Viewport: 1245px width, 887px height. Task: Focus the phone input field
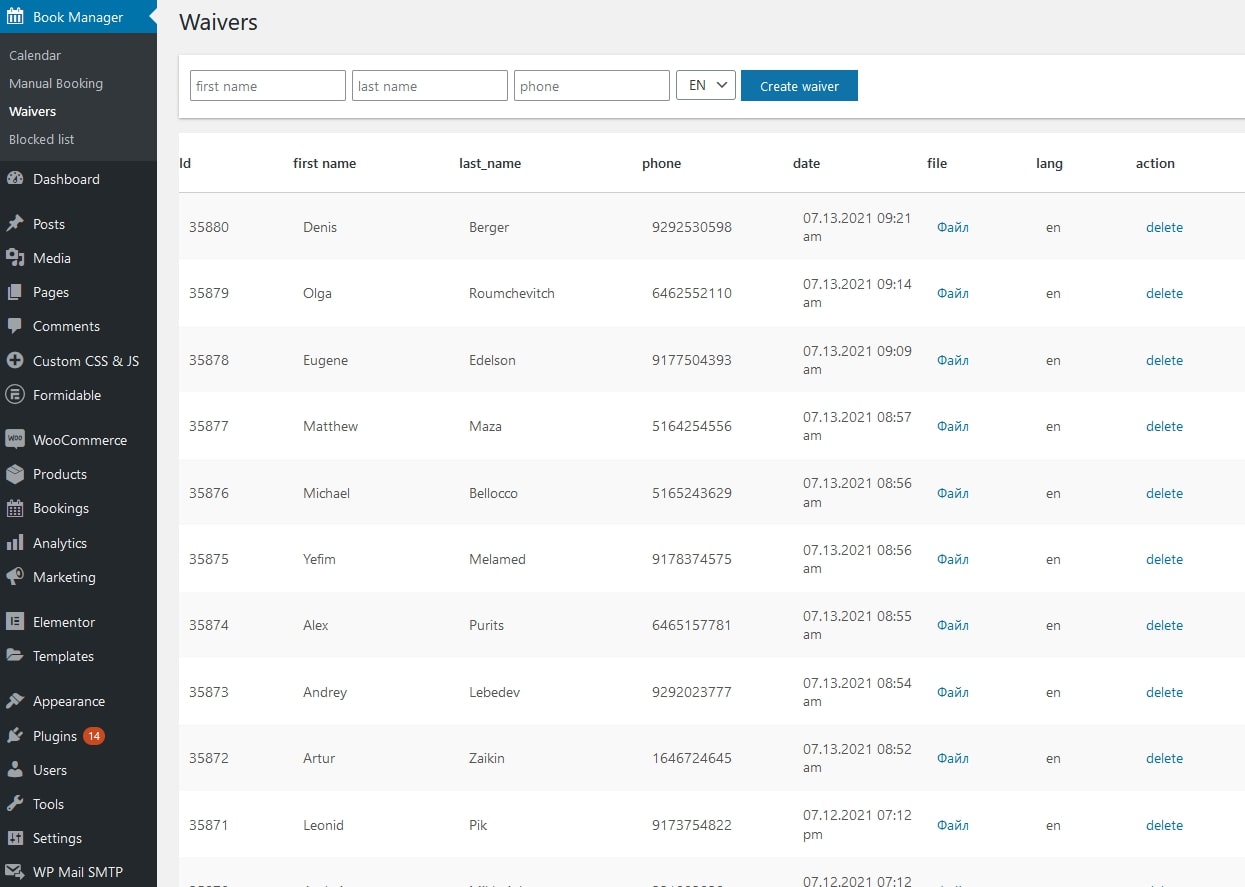point(592,86)
